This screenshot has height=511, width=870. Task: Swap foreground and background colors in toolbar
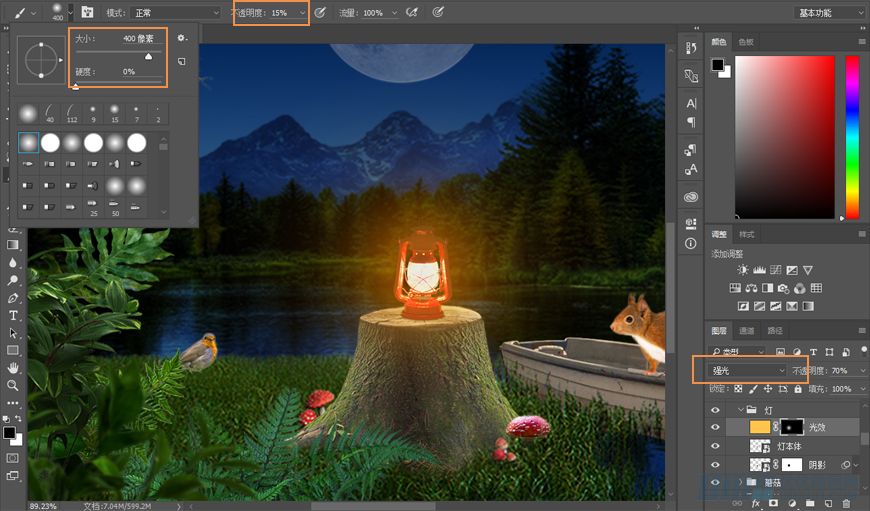pyautogui.click(x=18, y=418)
